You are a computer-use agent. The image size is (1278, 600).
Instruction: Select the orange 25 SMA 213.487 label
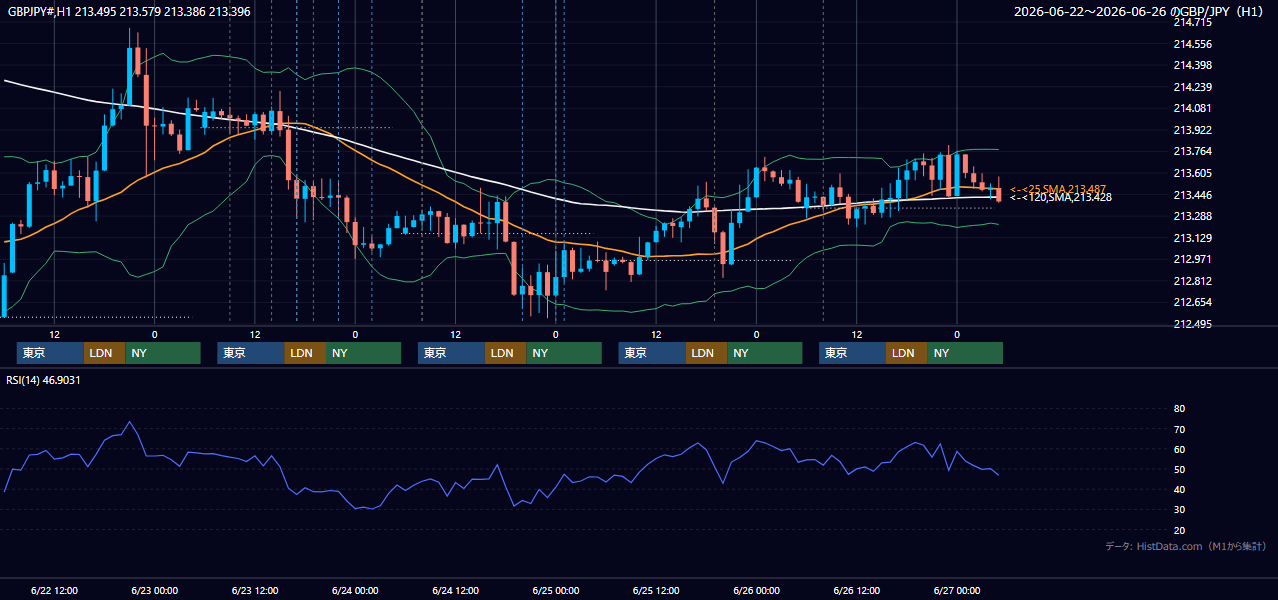(1058, 189)
